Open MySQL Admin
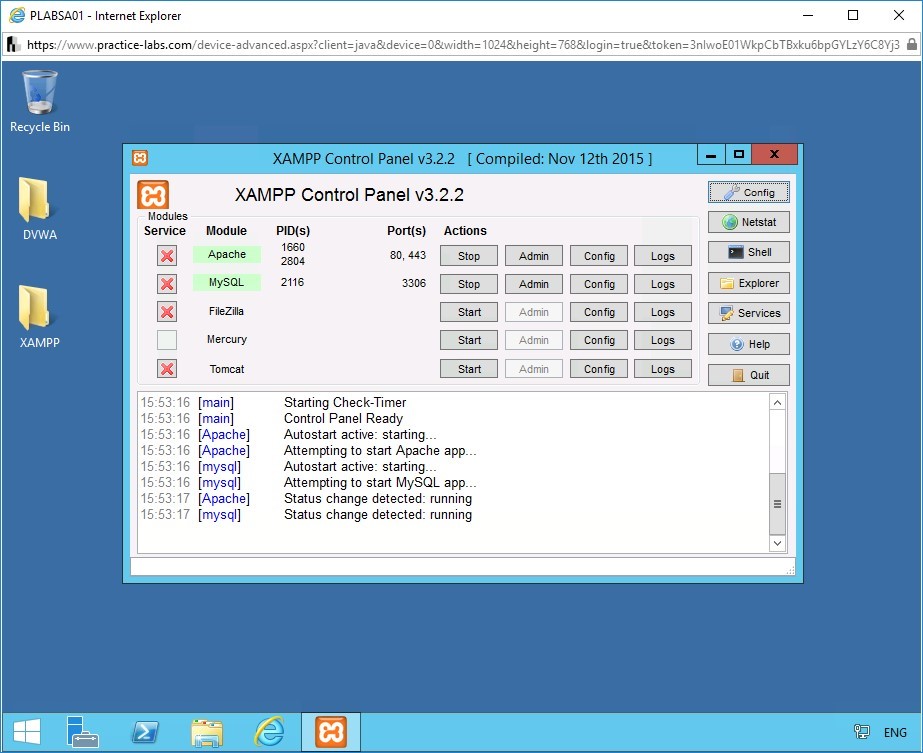 point(533,283)
